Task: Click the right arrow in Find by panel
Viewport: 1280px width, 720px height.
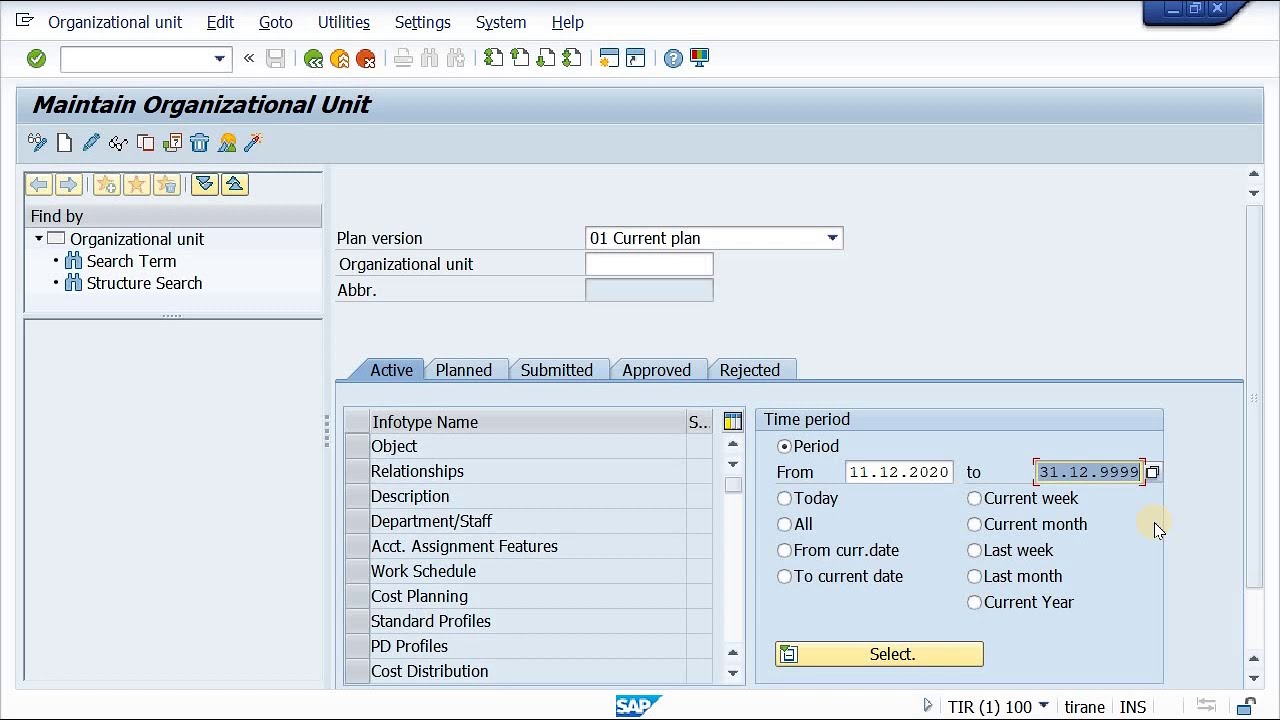Action: 68,185
